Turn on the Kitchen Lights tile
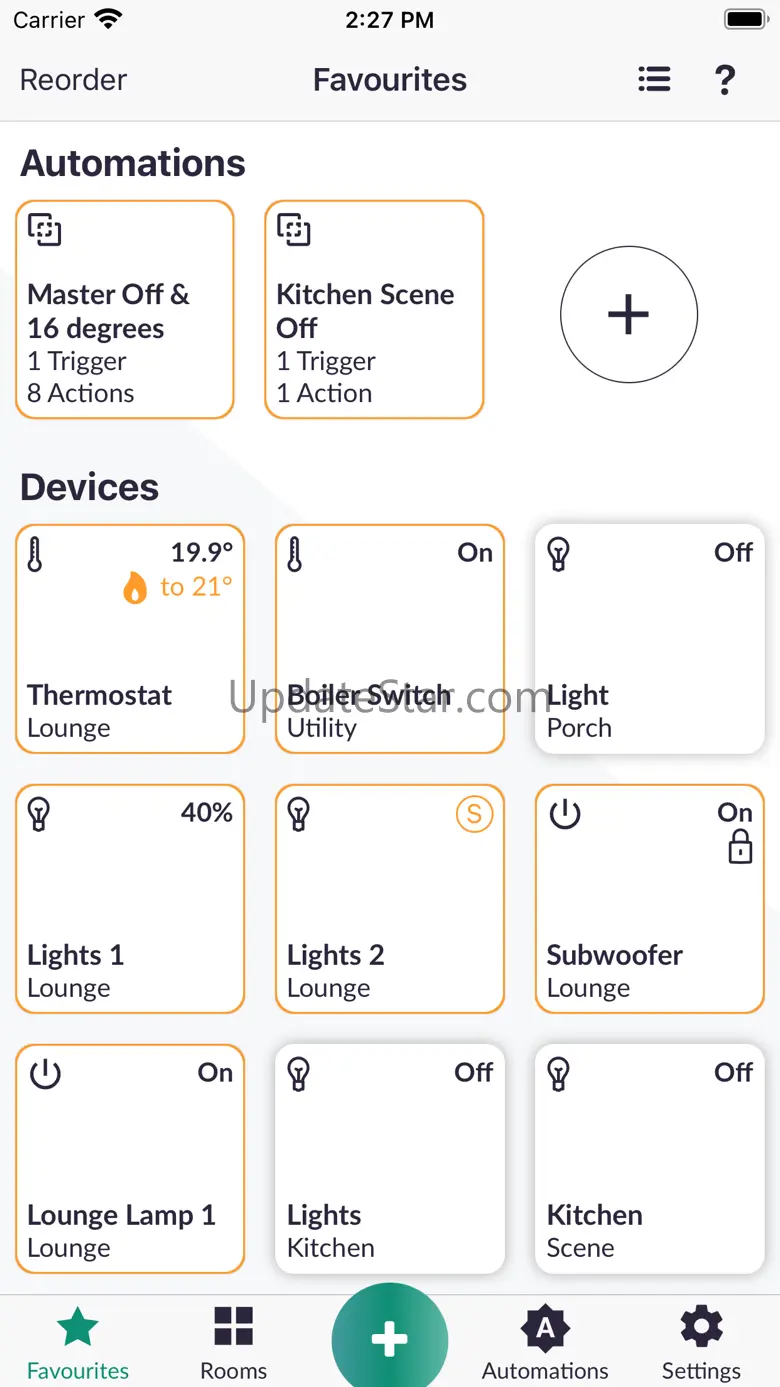The width and height of the screenshot is (780, 1387). (390, 1159)
